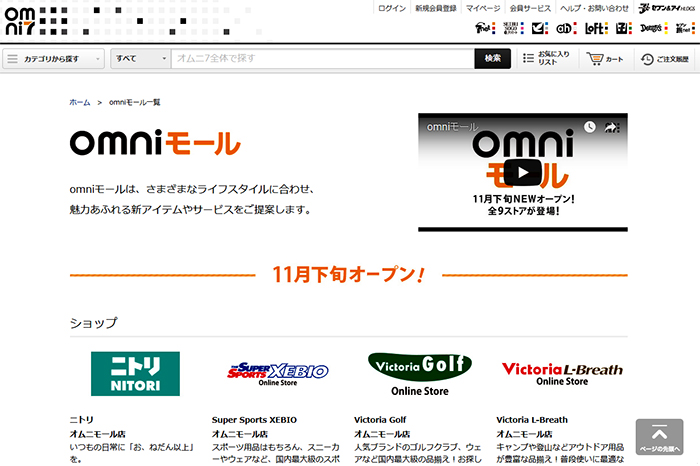Click the Super Sports XEBIO logo
700x466 pixels.
[x=278, y=374]
